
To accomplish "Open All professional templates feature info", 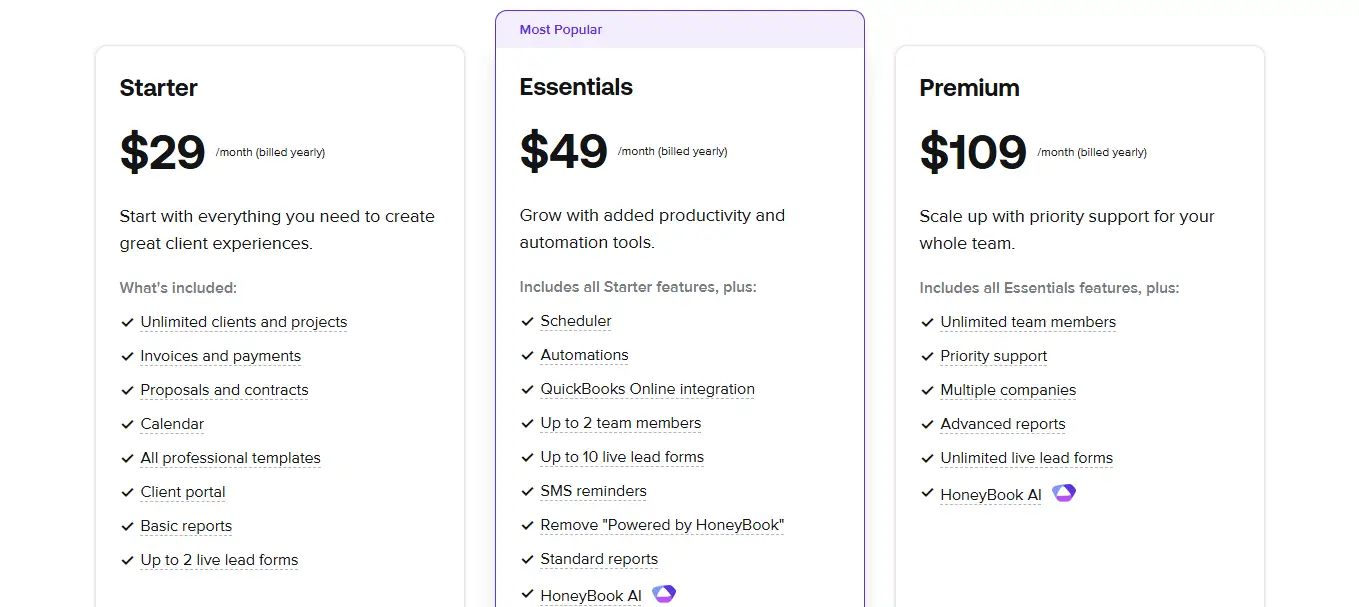I will click(230, 458).
